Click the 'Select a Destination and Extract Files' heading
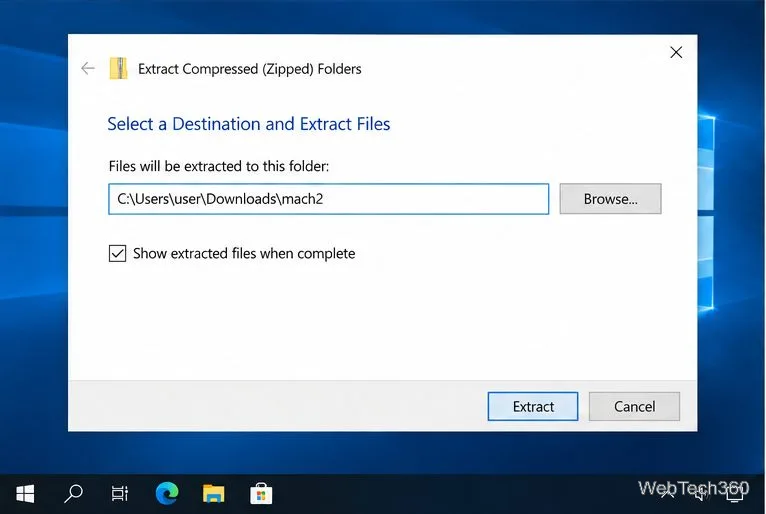 click(249, 124)
